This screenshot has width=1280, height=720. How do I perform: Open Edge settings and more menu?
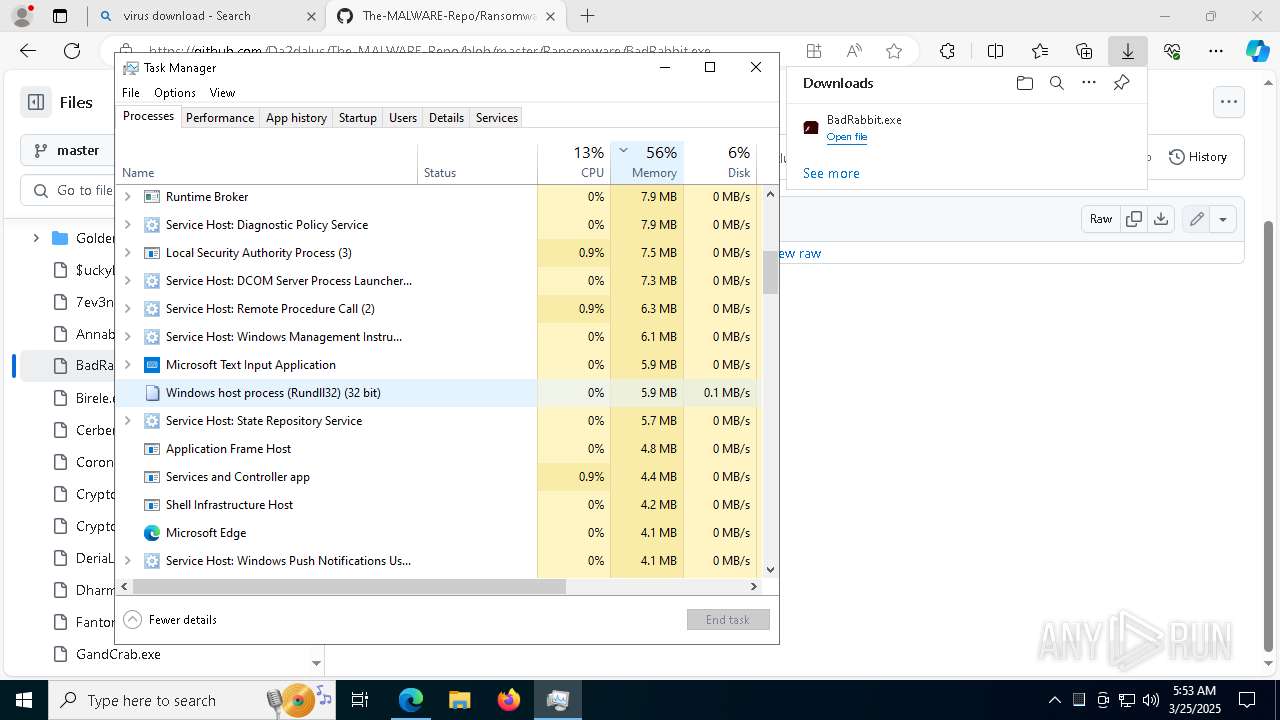tap(1216, 51)
